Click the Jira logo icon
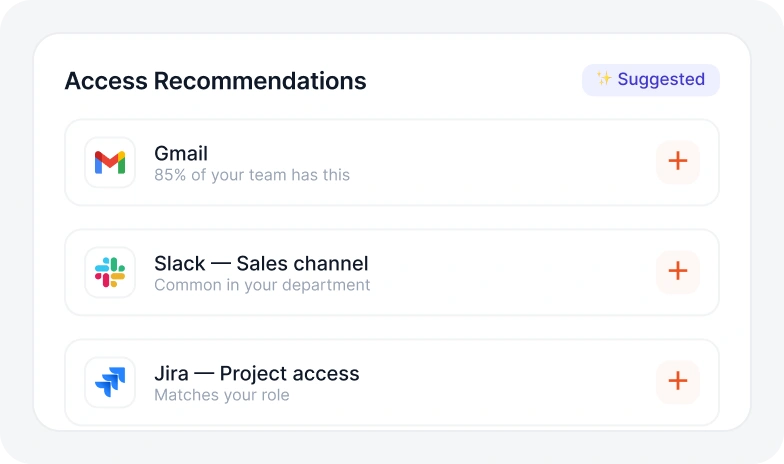 point(110,382)
